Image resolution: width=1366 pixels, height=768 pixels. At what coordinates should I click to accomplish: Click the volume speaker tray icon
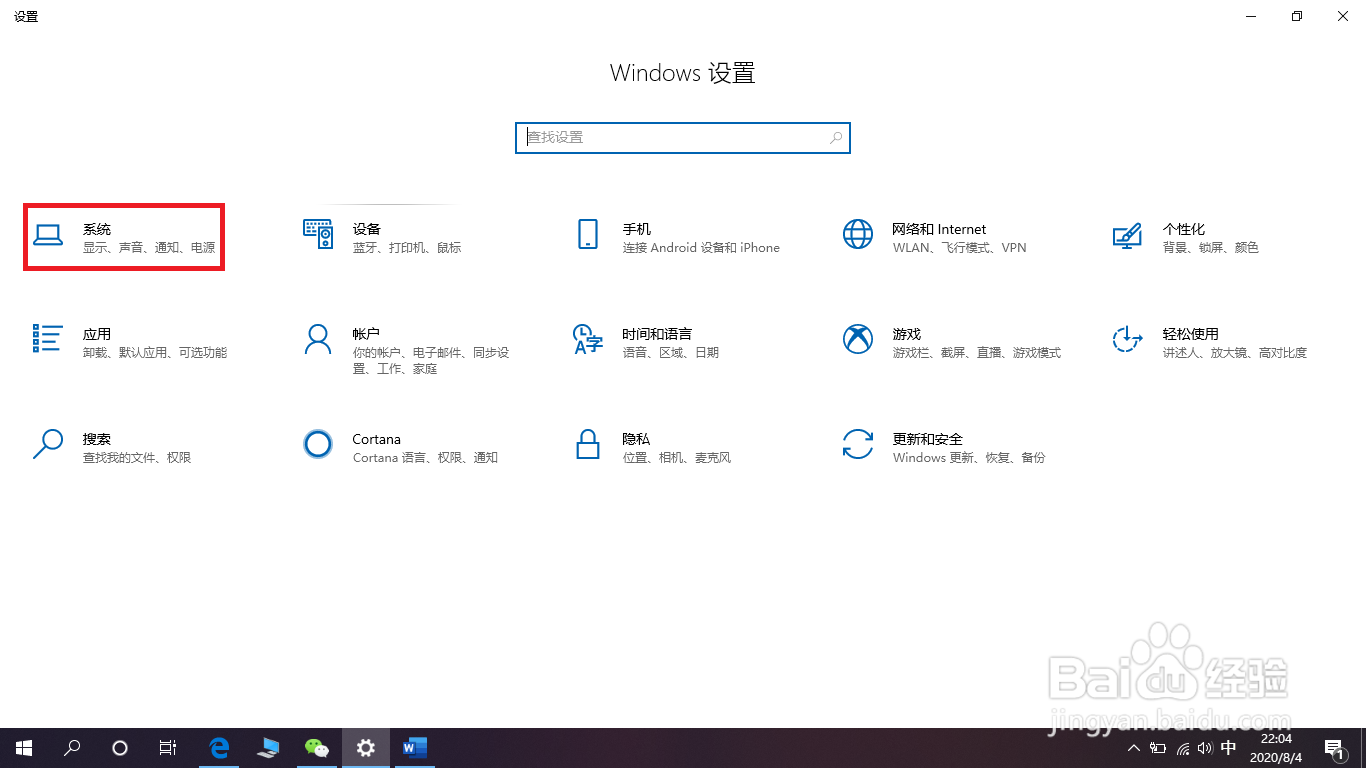(1205, 748)
